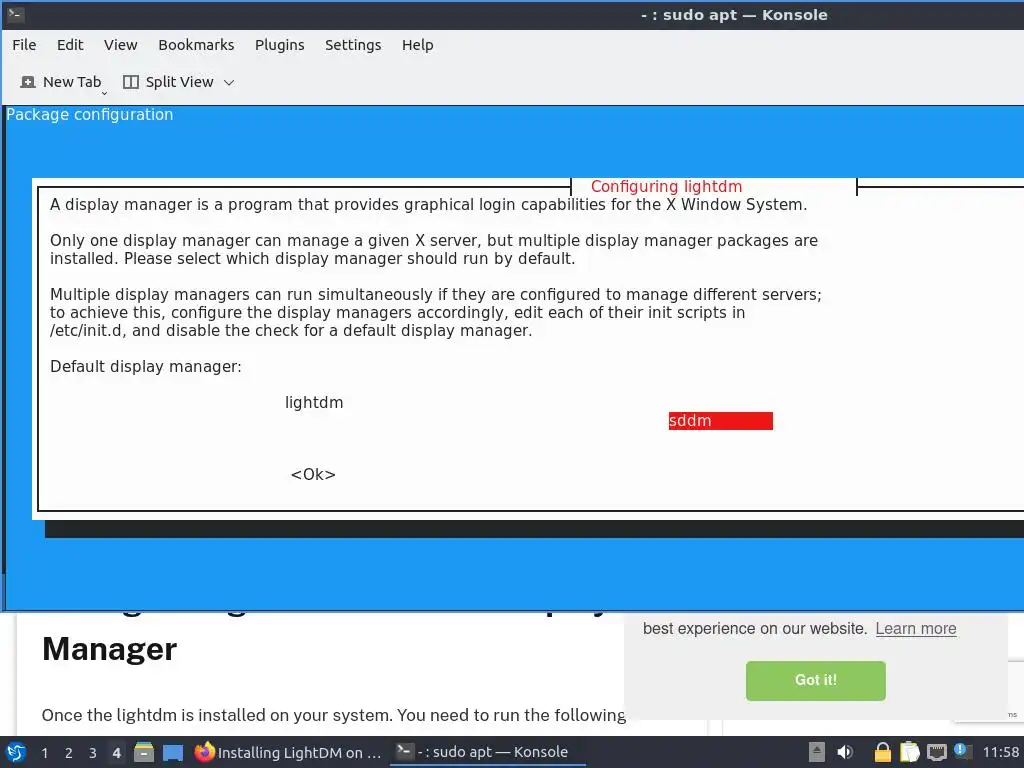Open the Edit menu
The image size is (1024, 768).
(70, 45)
